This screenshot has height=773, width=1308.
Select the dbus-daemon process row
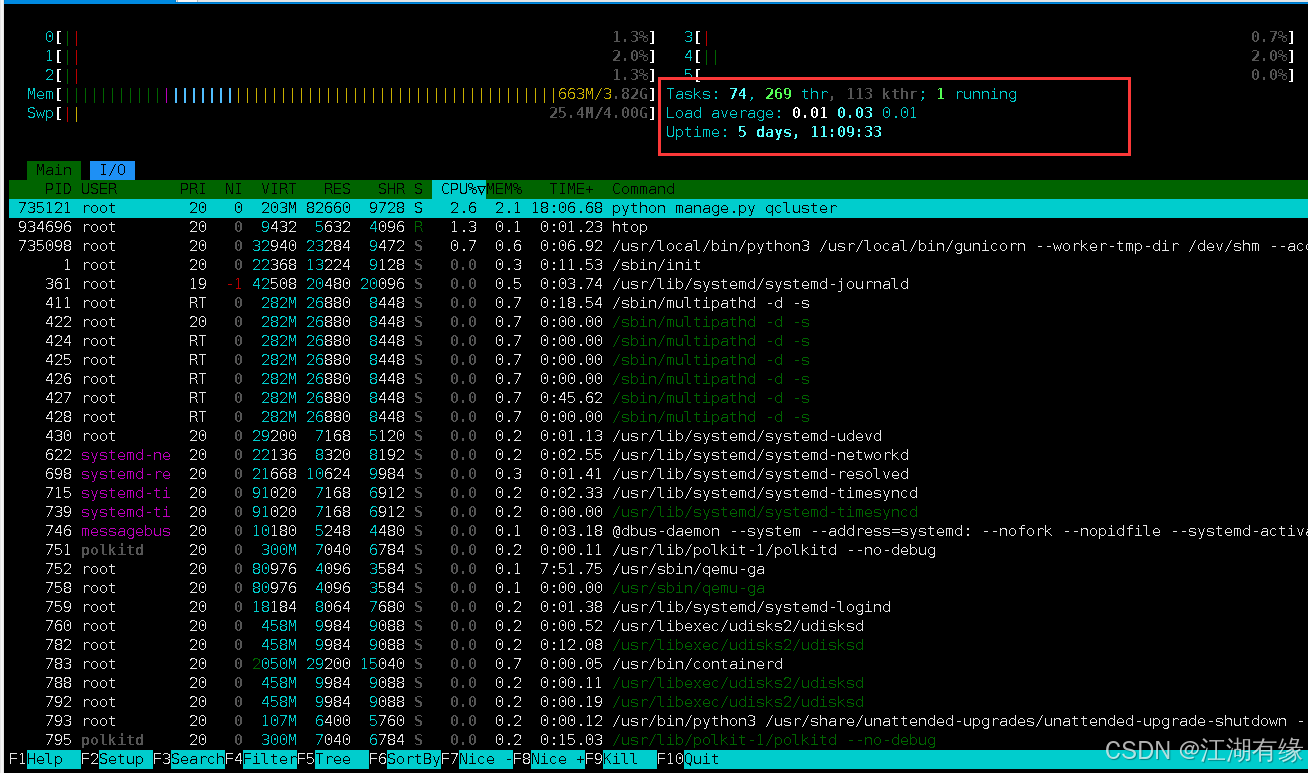click(x=658, y=531)
